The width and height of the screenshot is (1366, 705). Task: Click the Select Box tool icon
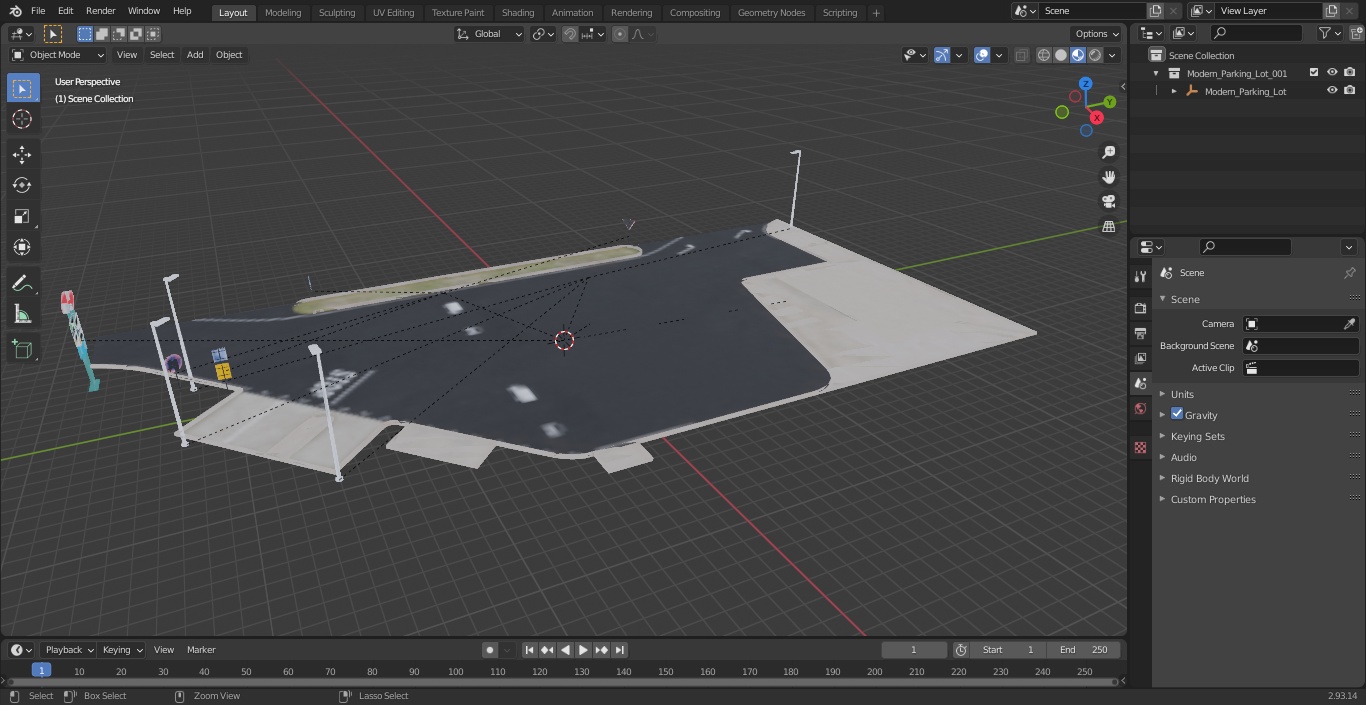tap(22, 88)
